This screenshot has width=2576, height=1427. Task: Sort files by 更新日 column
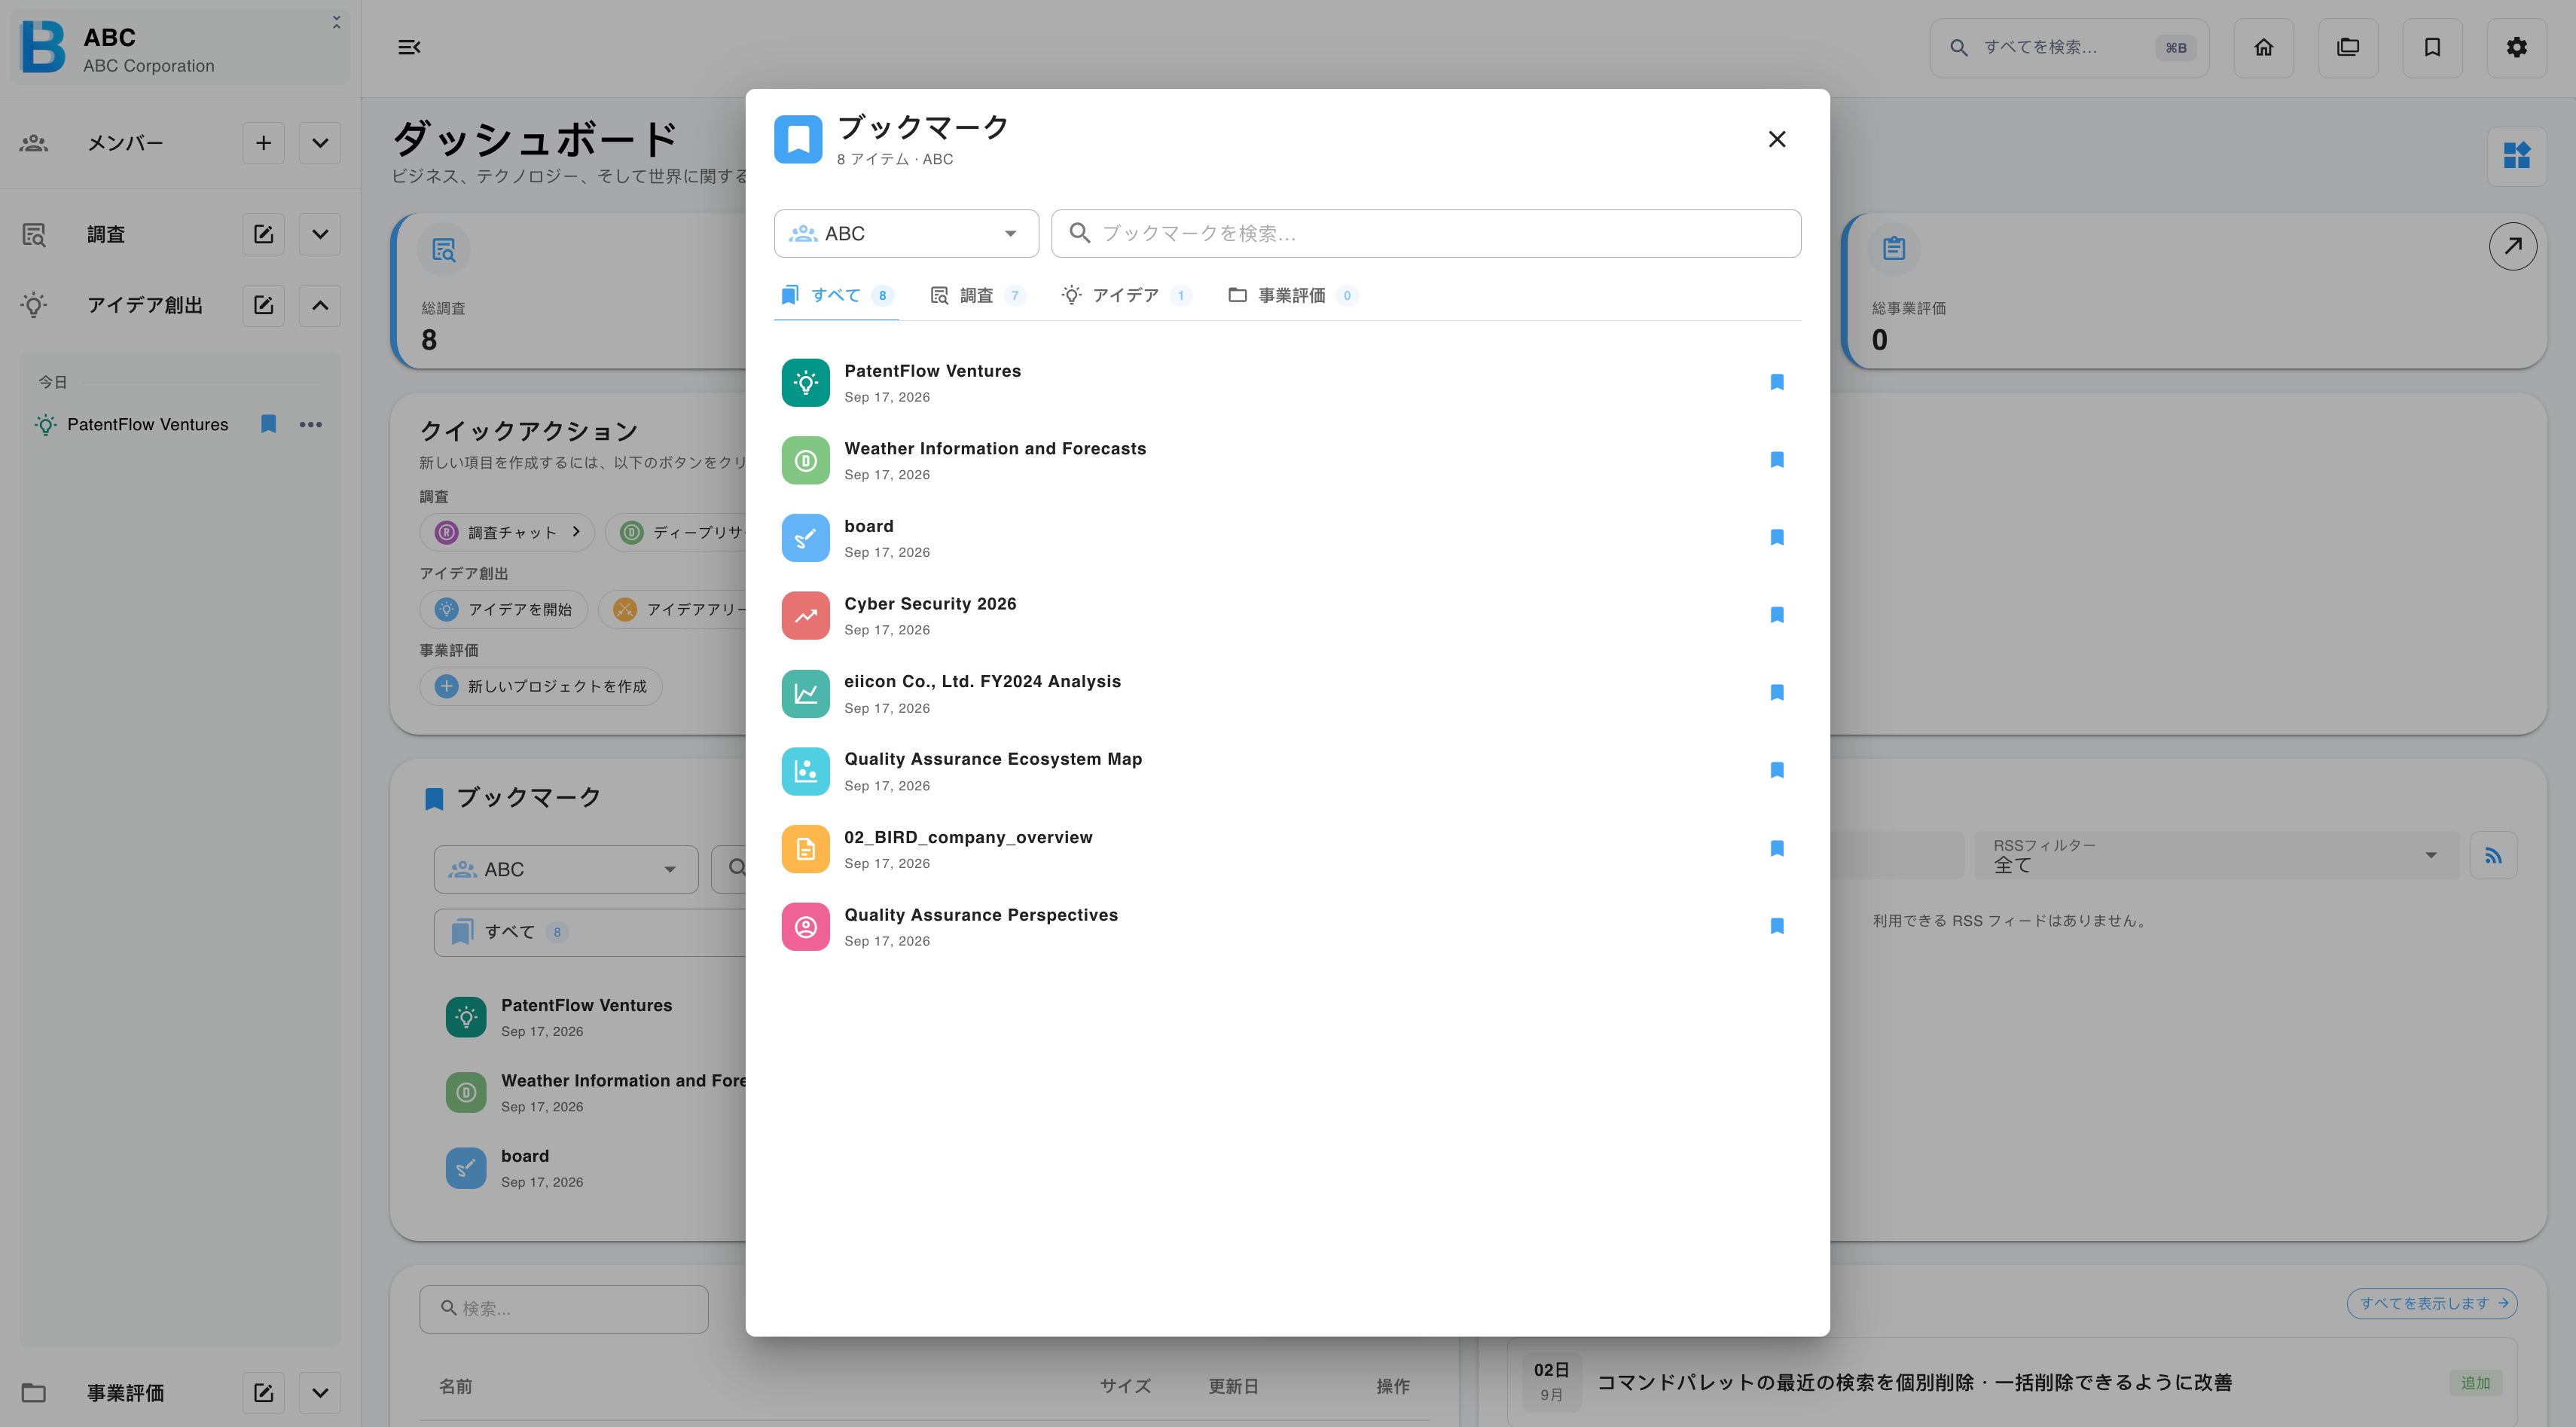(x=1233, y=1386)
